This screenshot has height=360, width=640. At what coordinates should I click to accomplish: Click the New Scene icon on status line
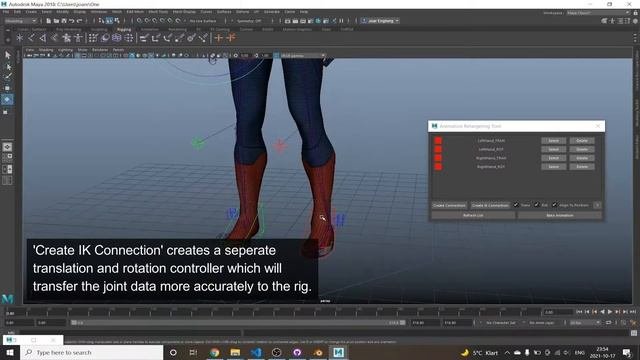49,21
